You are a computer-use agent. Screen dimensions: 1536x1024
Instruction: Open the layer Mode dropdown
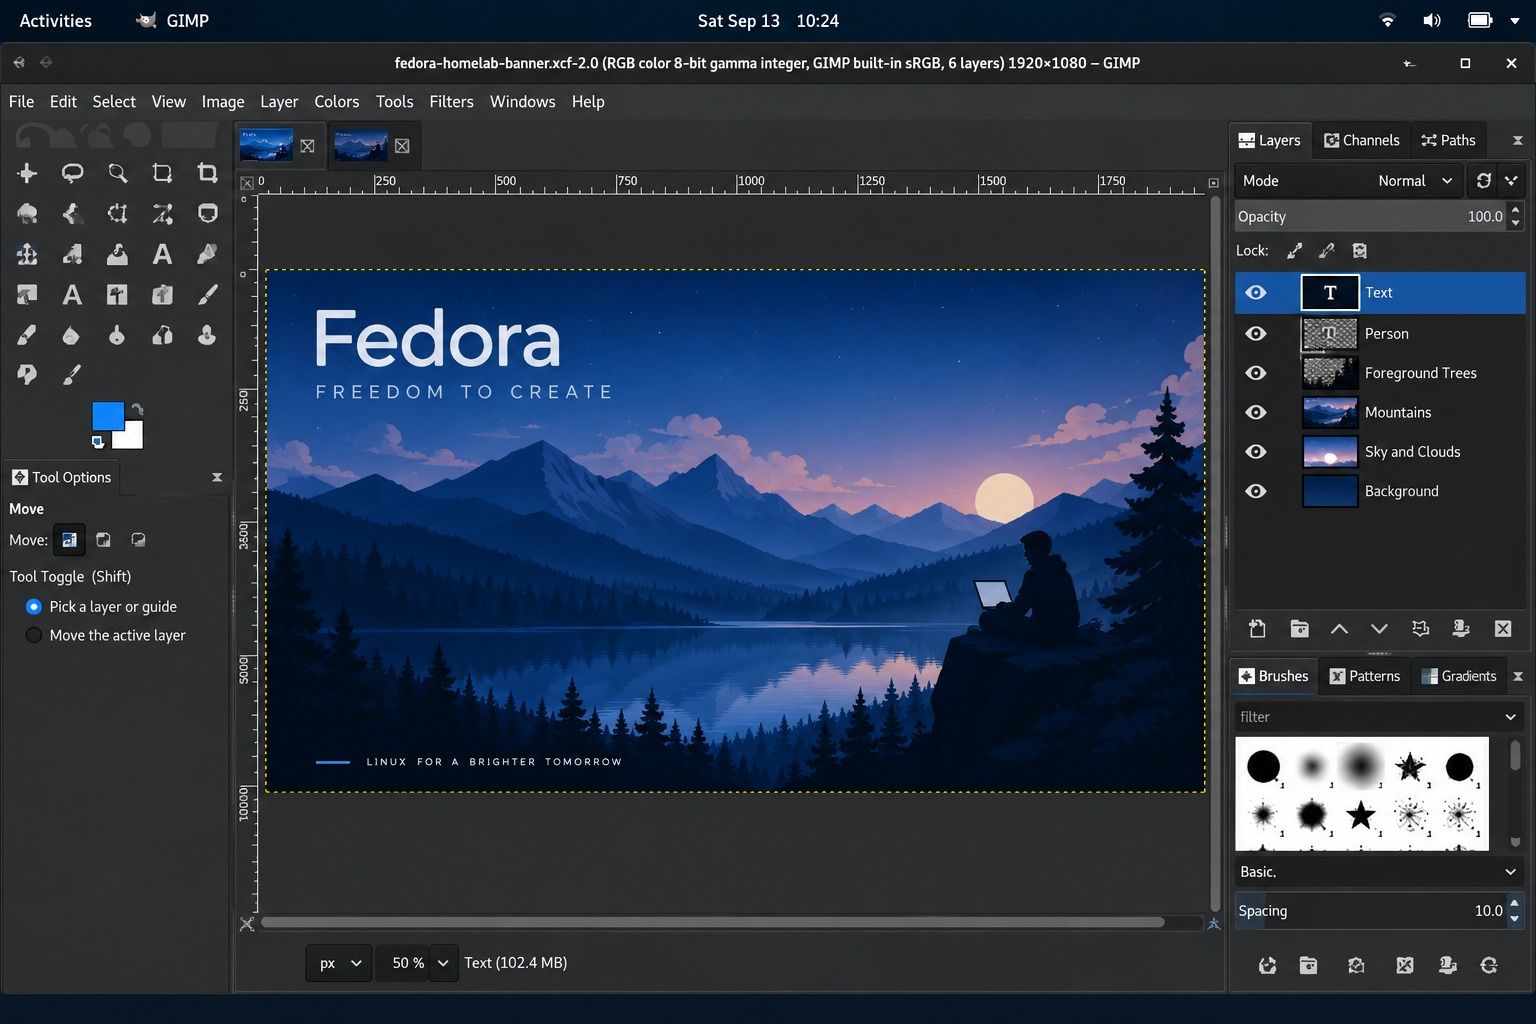pos(1348,180)
